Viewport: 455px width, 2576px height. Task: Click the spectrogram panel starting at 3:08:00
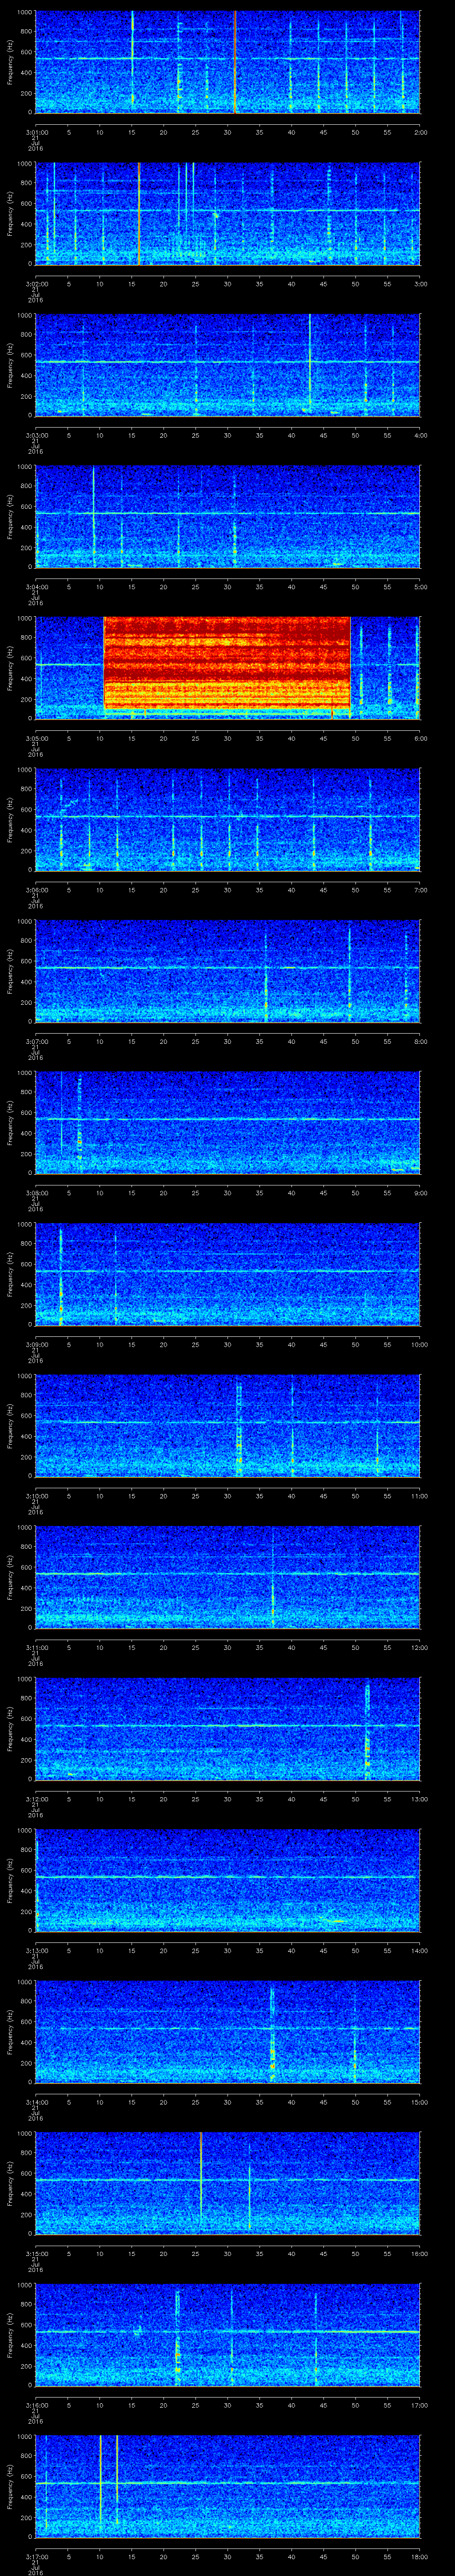pyautogui.click(x=228, y=1122)
